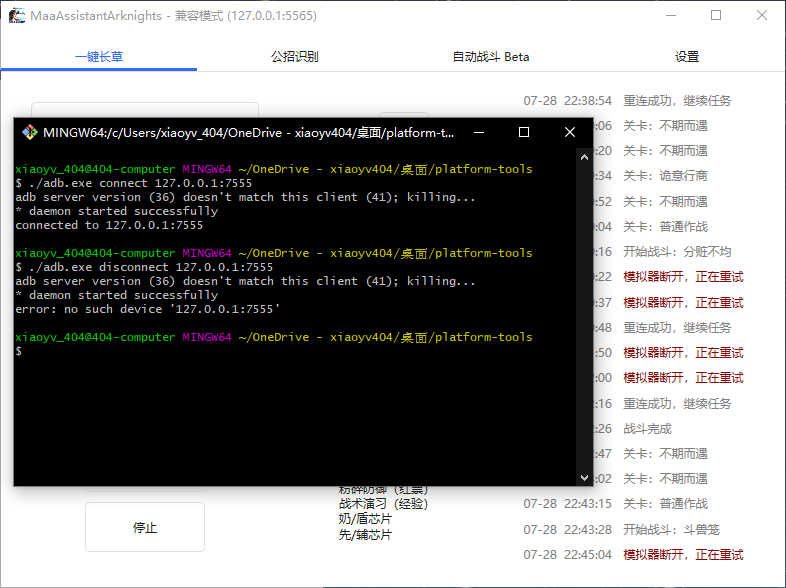Maximize the MaaAssistantArknights window

coord(716,16)
